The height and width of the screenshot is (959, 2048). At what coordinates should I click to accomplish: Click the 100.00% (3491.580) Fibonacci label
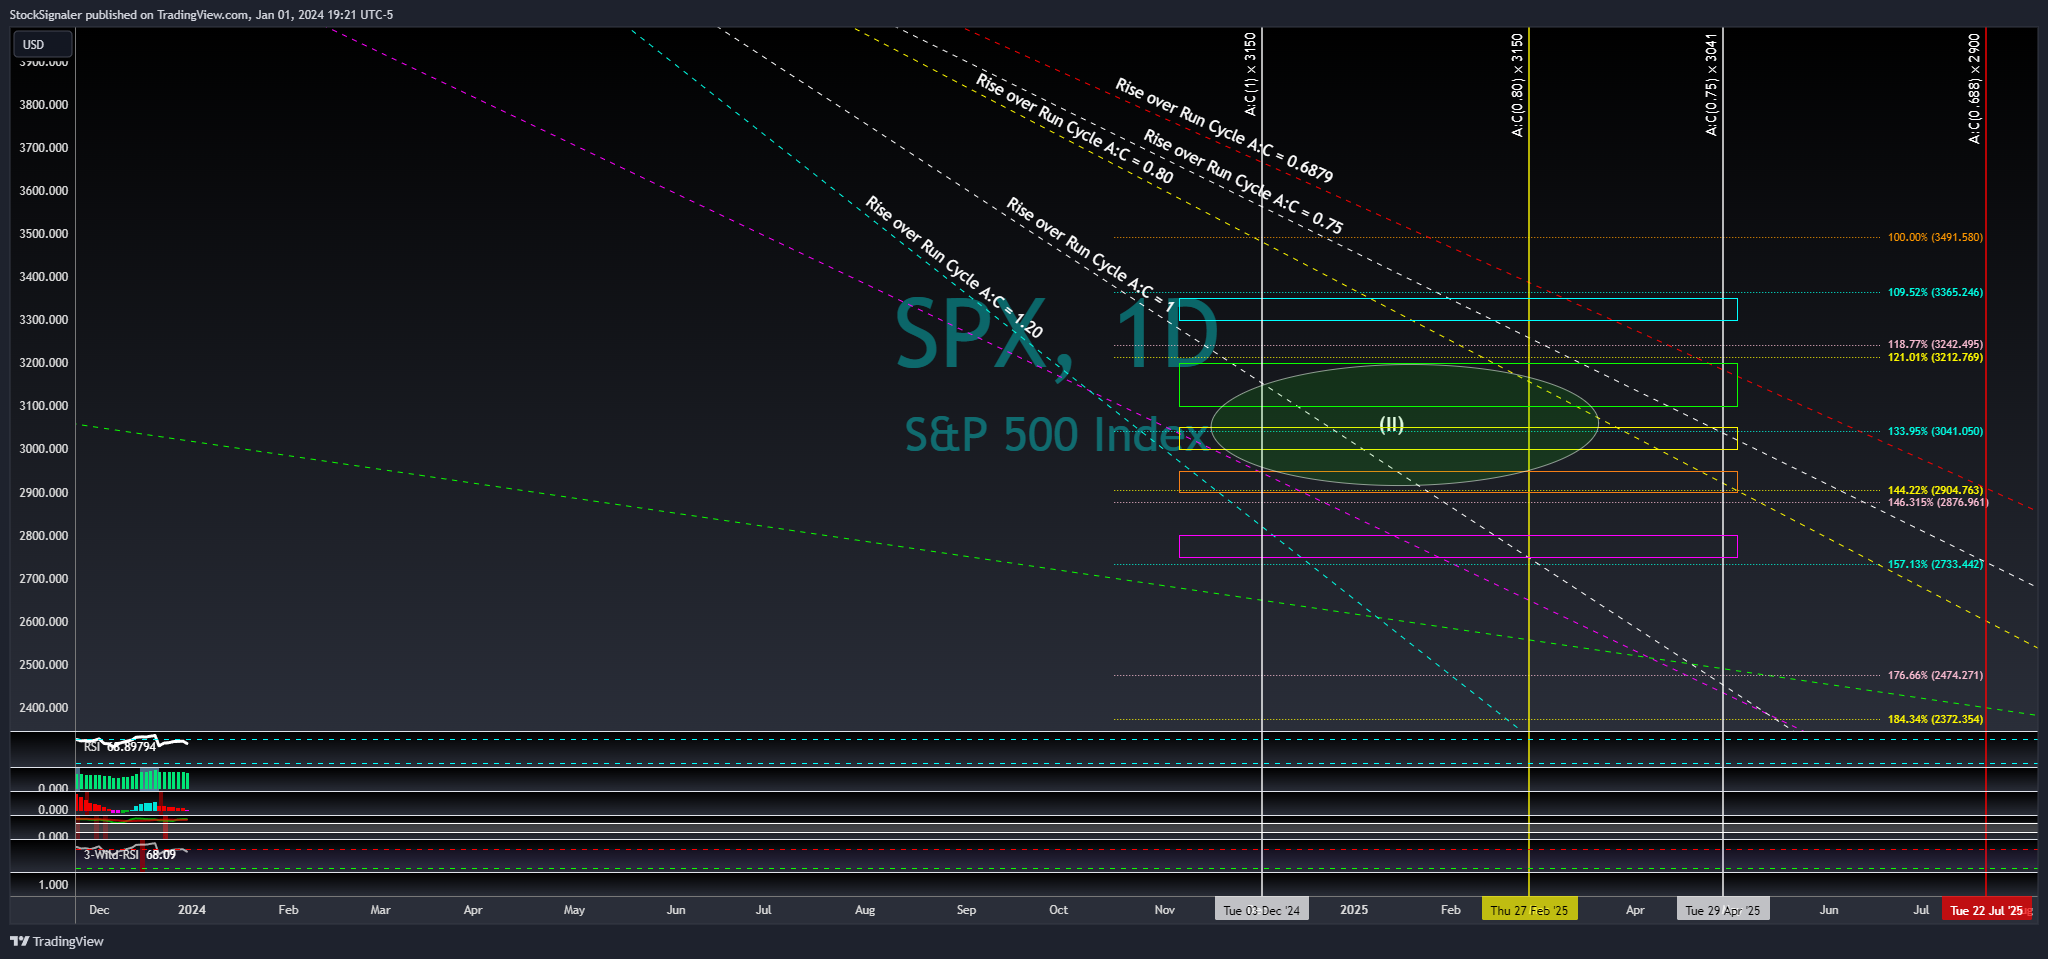pos(1935,238)
